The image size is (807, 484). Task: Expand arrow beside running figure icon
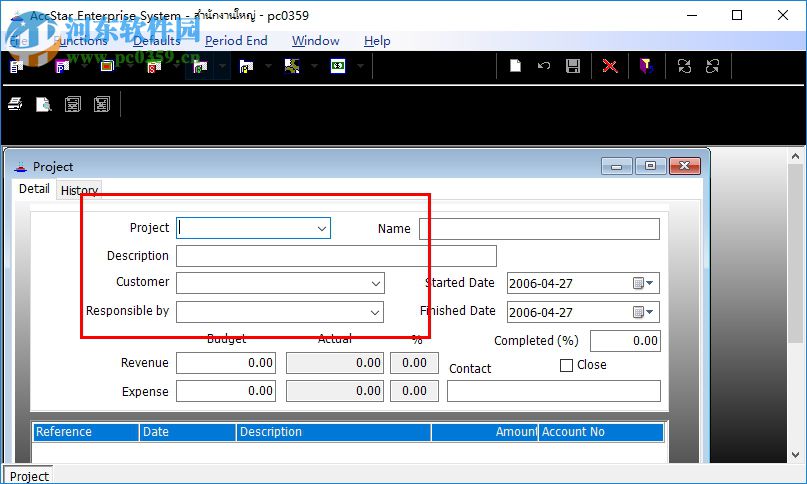point(314,66)
